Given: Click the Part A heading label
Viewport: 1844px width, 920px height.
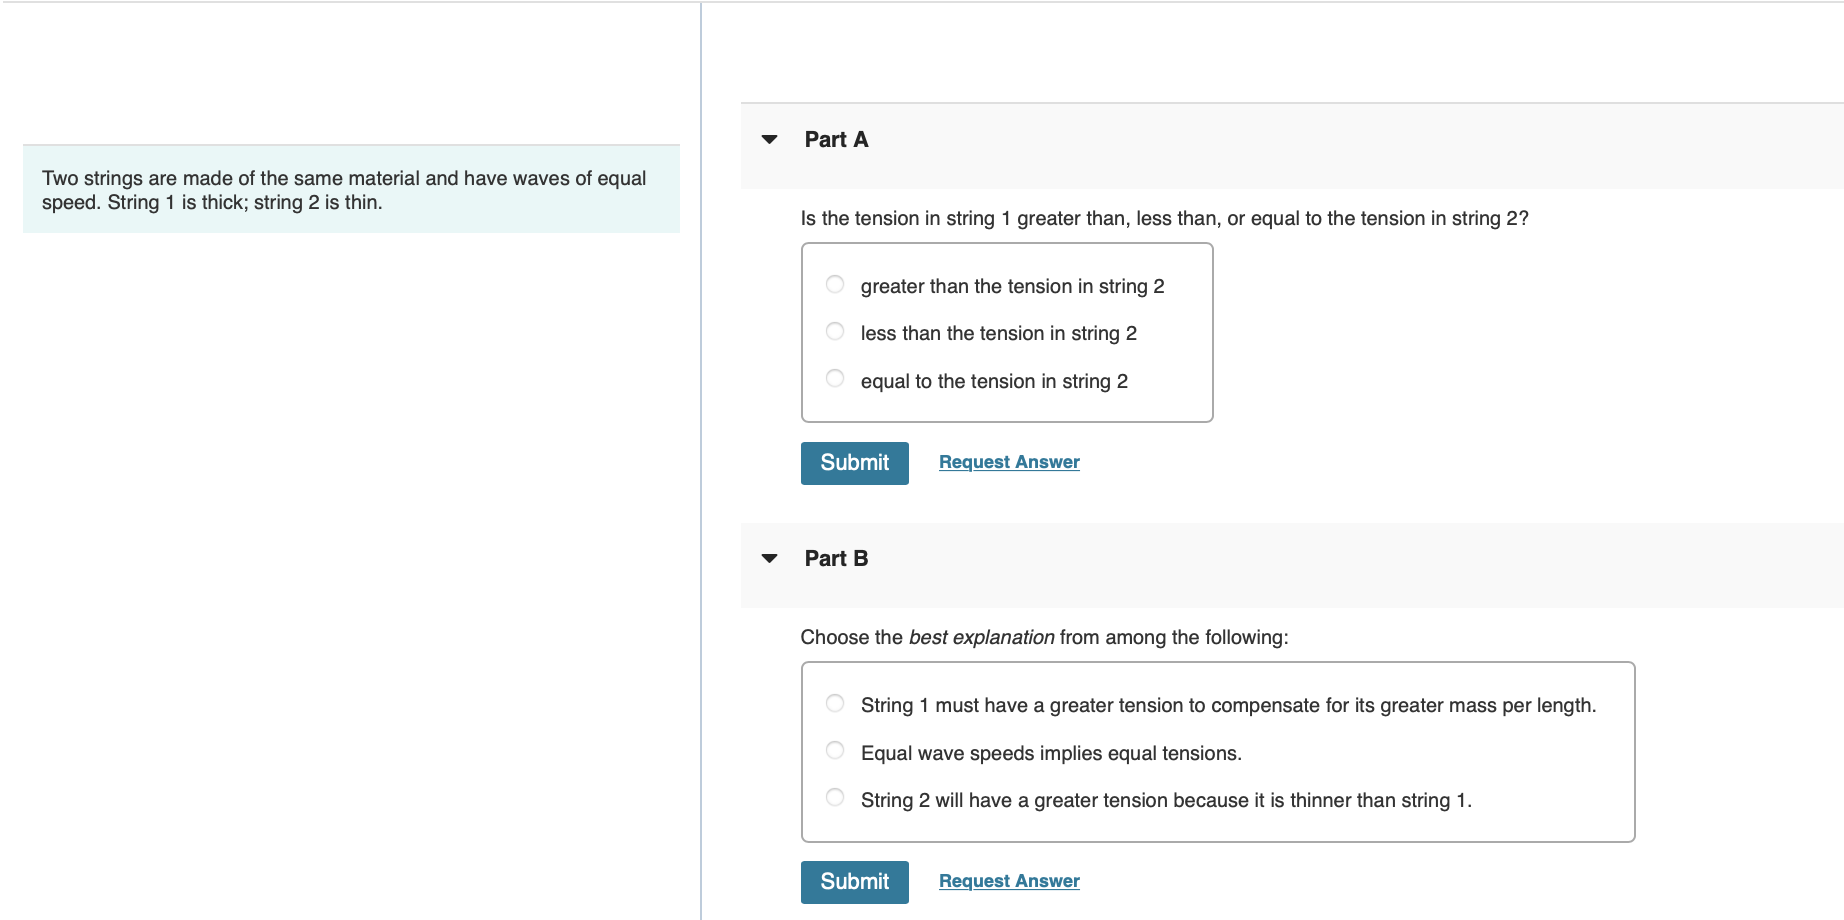Looking at the screenshot, I should tap(836, 140).
